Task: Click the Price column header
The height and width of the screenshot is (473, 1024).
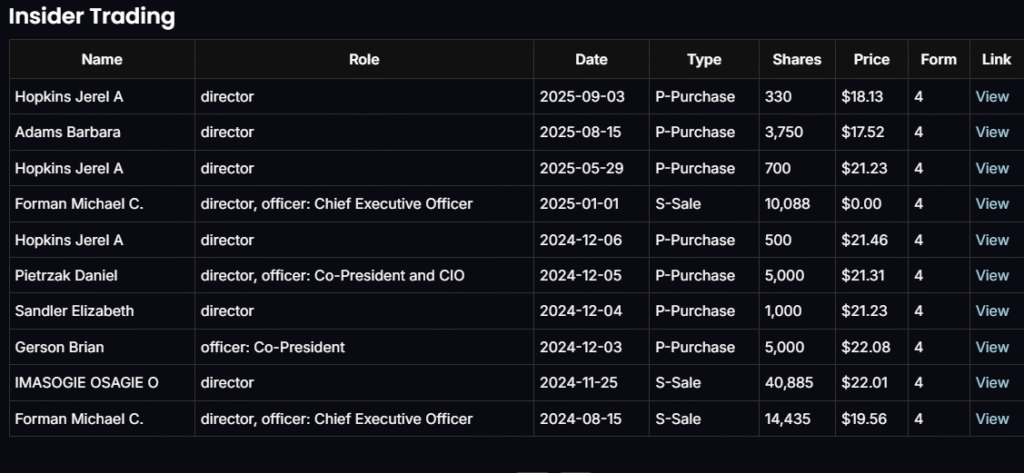Action: click(871, 60)
